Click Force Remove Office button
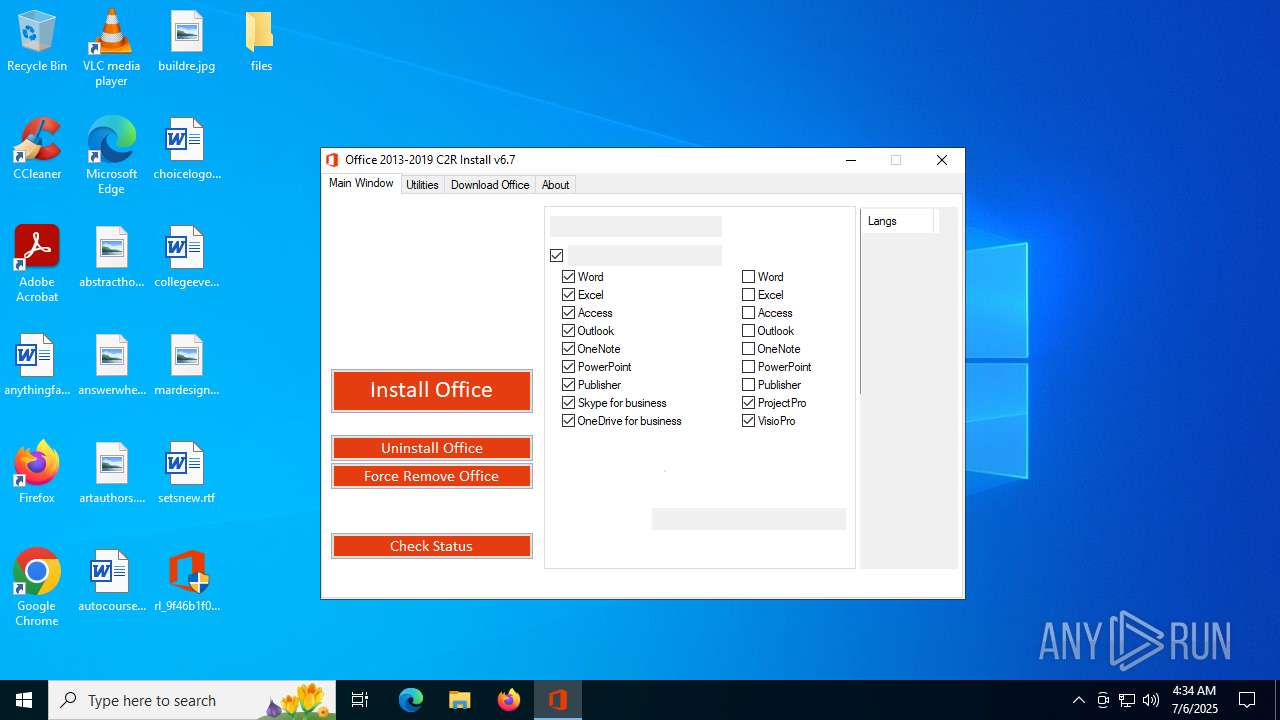This screenshot has height=720, width=1280. tap(431, 476)
